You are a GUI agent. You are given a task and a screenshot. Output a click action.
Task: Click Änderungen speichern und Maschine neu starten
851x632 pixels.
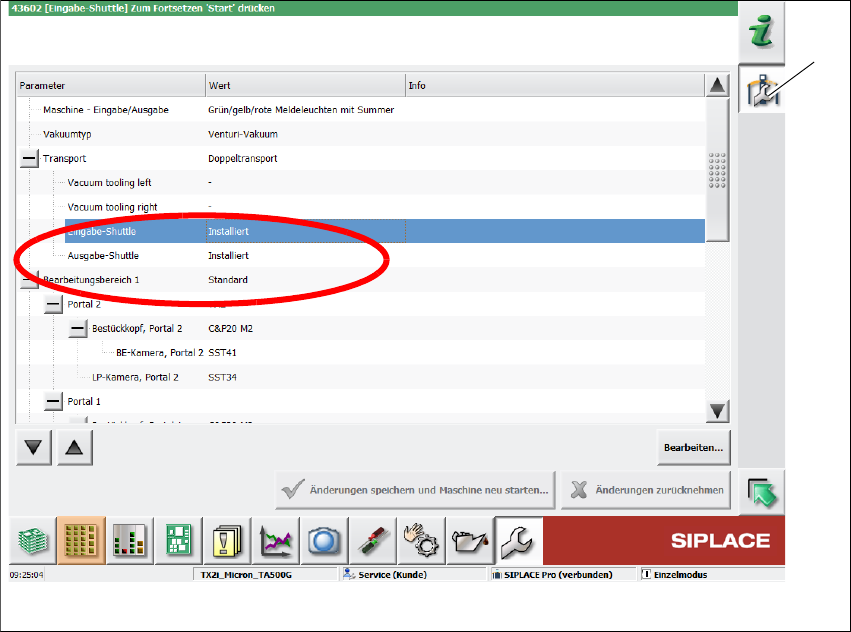pyautogui.click(x=415, y=490)
